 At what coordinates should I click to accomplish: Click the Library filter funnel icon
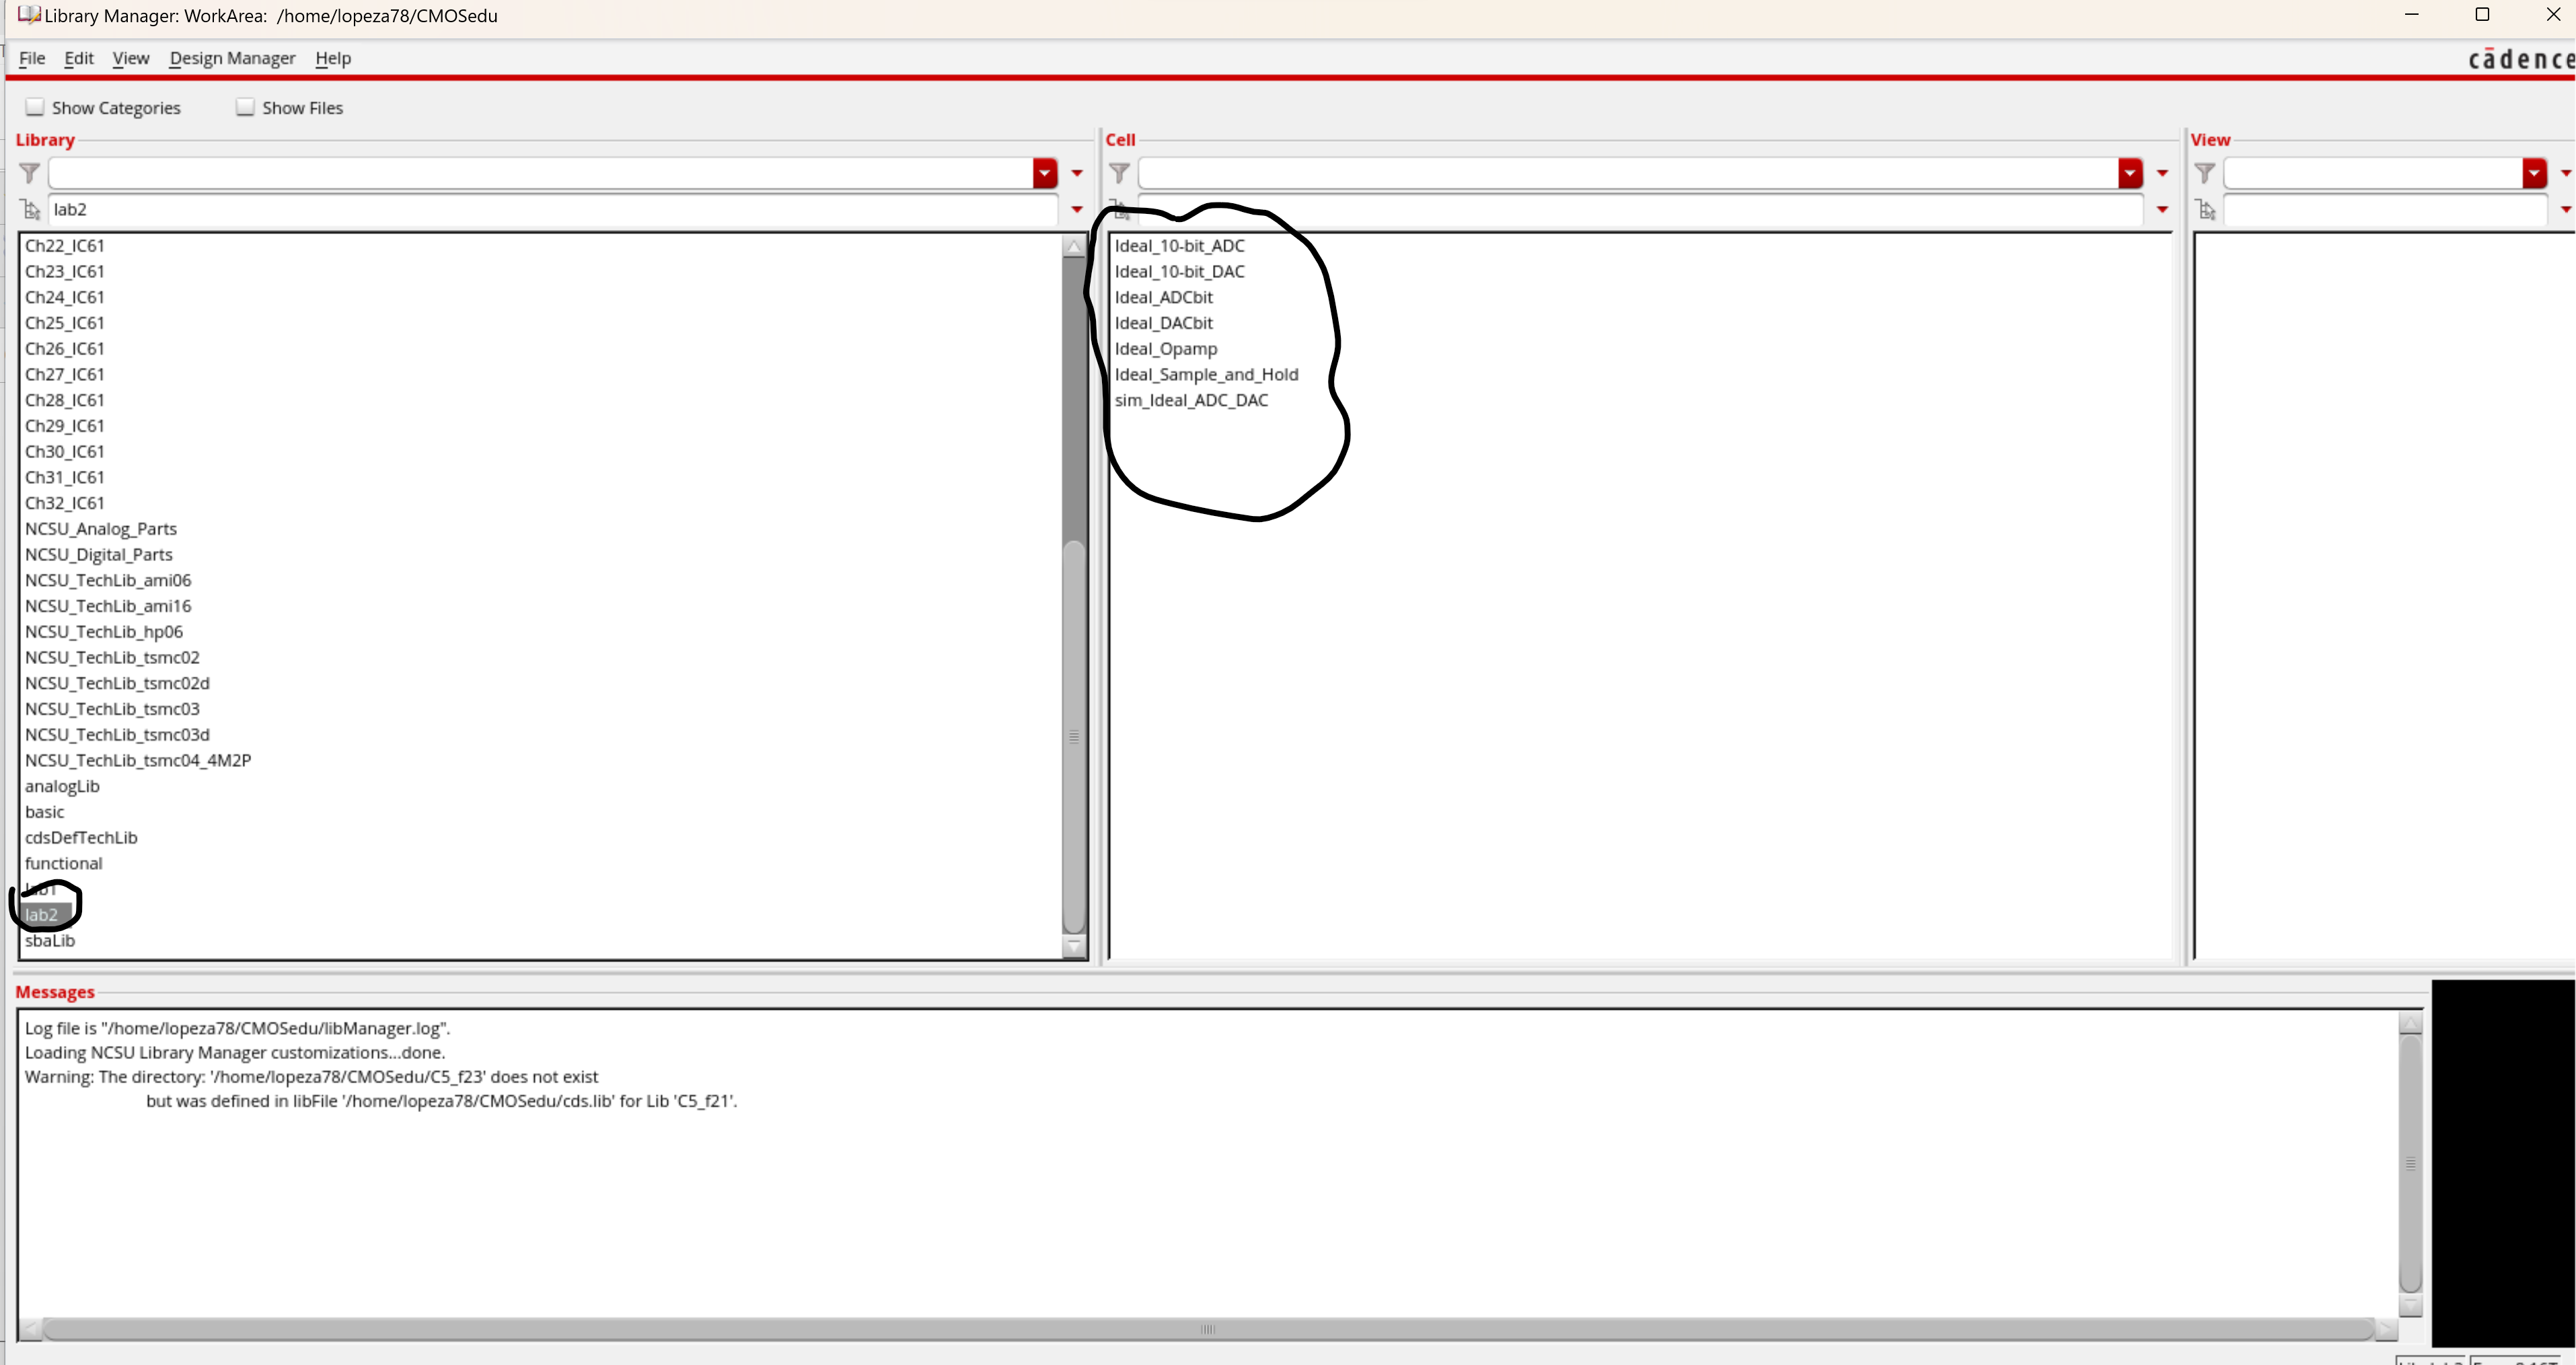coord(30,173)
